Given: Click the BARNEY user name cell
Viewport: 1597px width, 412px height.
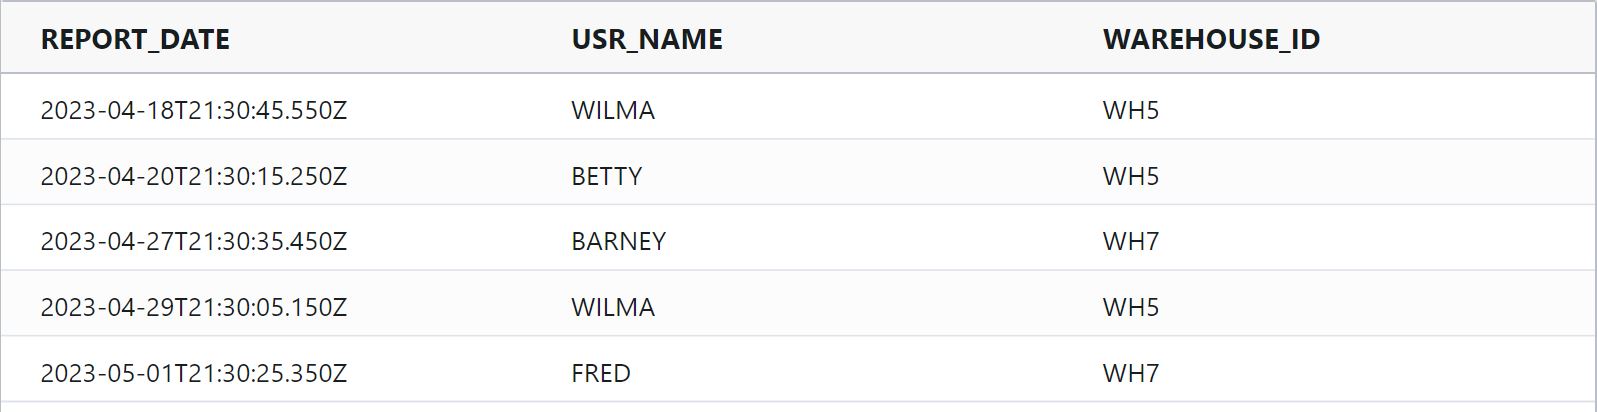Looking at the screenshot, I should [x=618, y=241].
